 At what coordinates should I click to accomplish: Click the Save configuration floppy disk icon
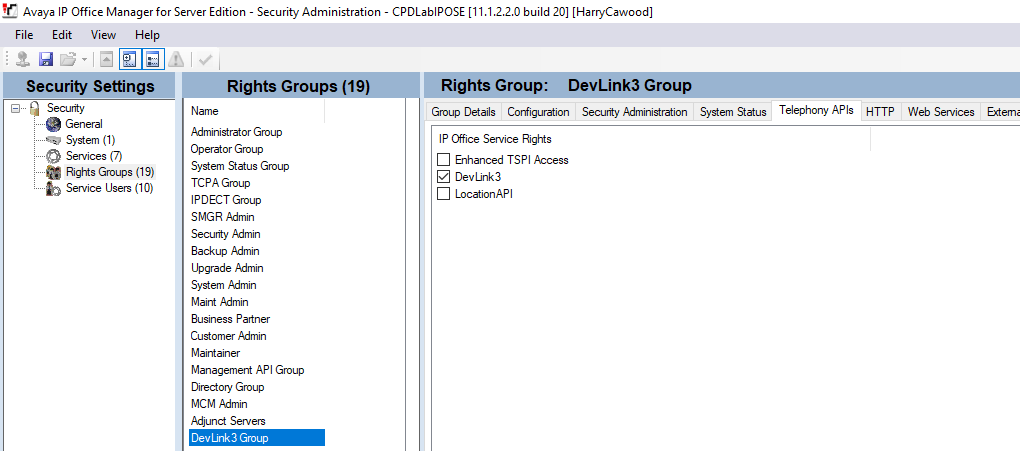coord(46,60)
